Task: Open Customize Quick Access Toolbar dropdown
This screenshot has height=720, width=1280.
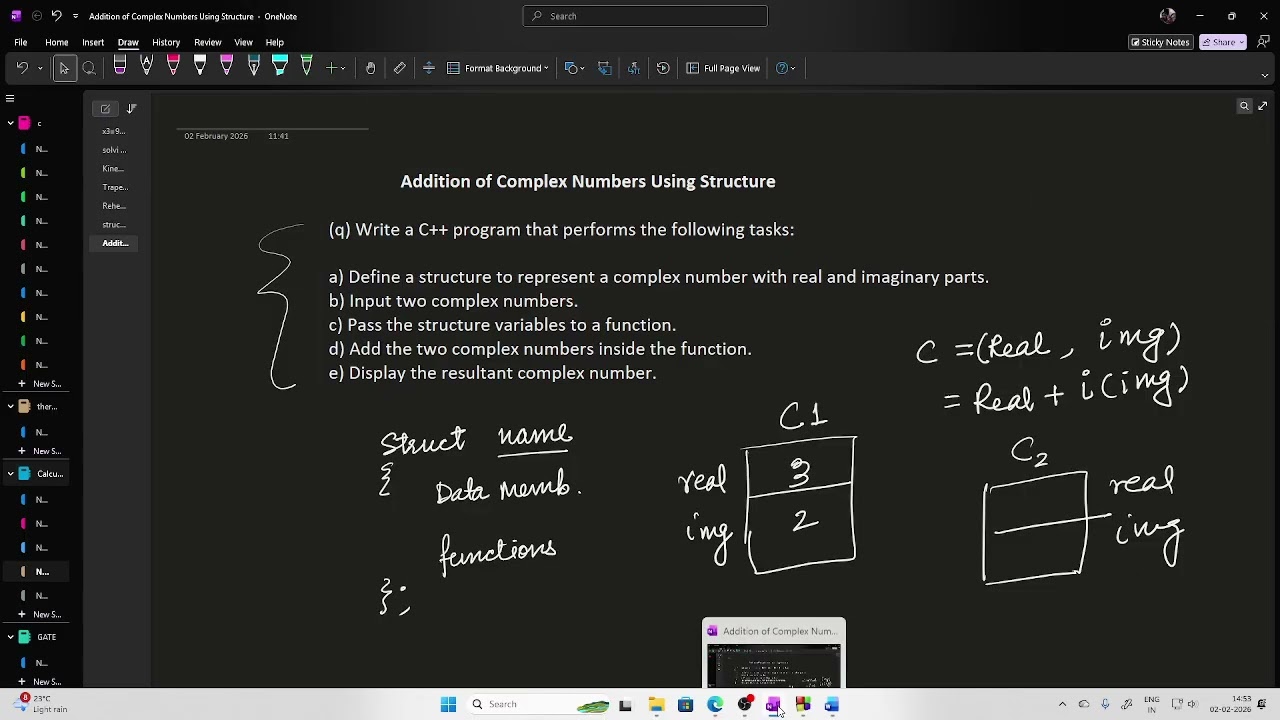Action: pos(75,16)
